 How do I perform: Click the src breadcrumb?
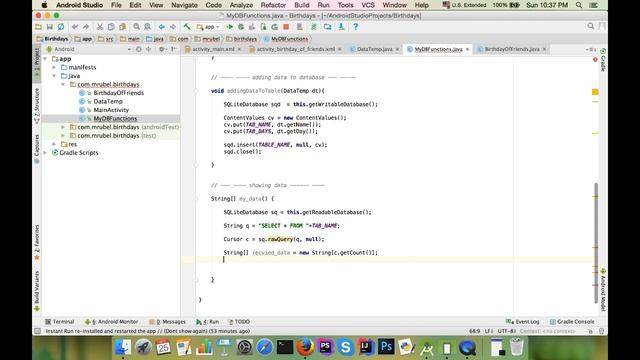(106, 39)
